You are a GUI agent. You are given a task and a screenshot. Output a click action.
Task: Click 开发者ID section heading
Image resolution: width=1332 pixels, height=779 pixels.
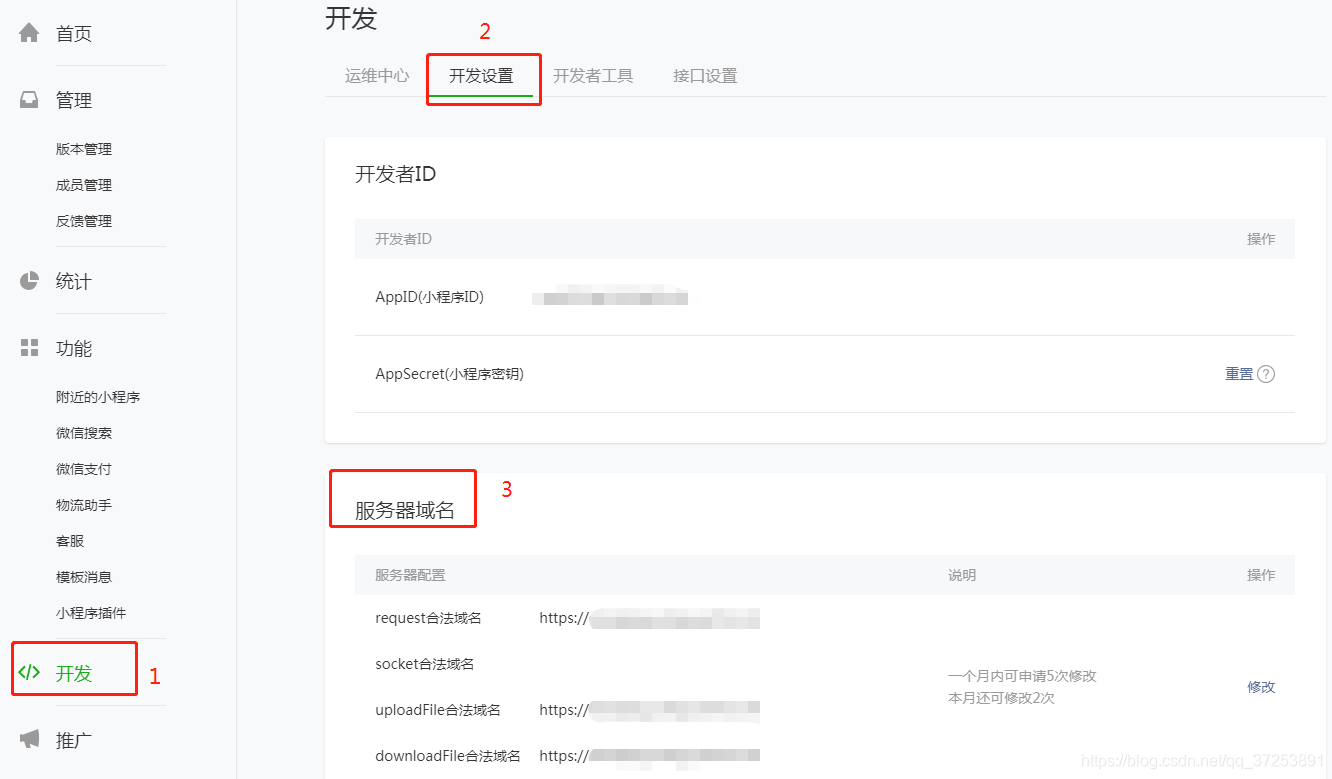(396, 174)
